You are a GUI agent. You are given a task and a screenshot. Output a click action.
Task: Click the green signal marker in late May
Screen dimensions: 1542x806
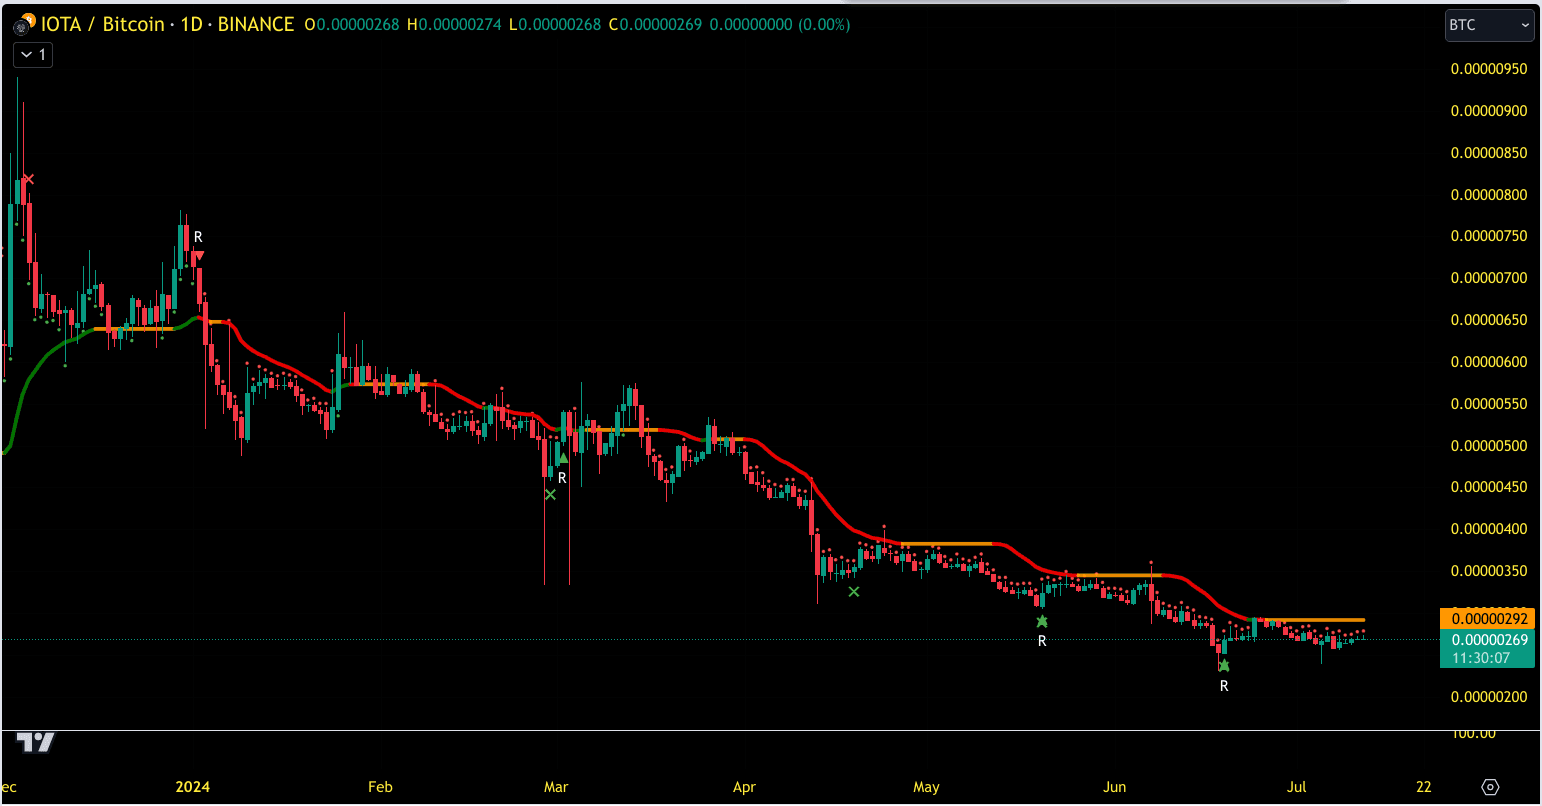1042,621
